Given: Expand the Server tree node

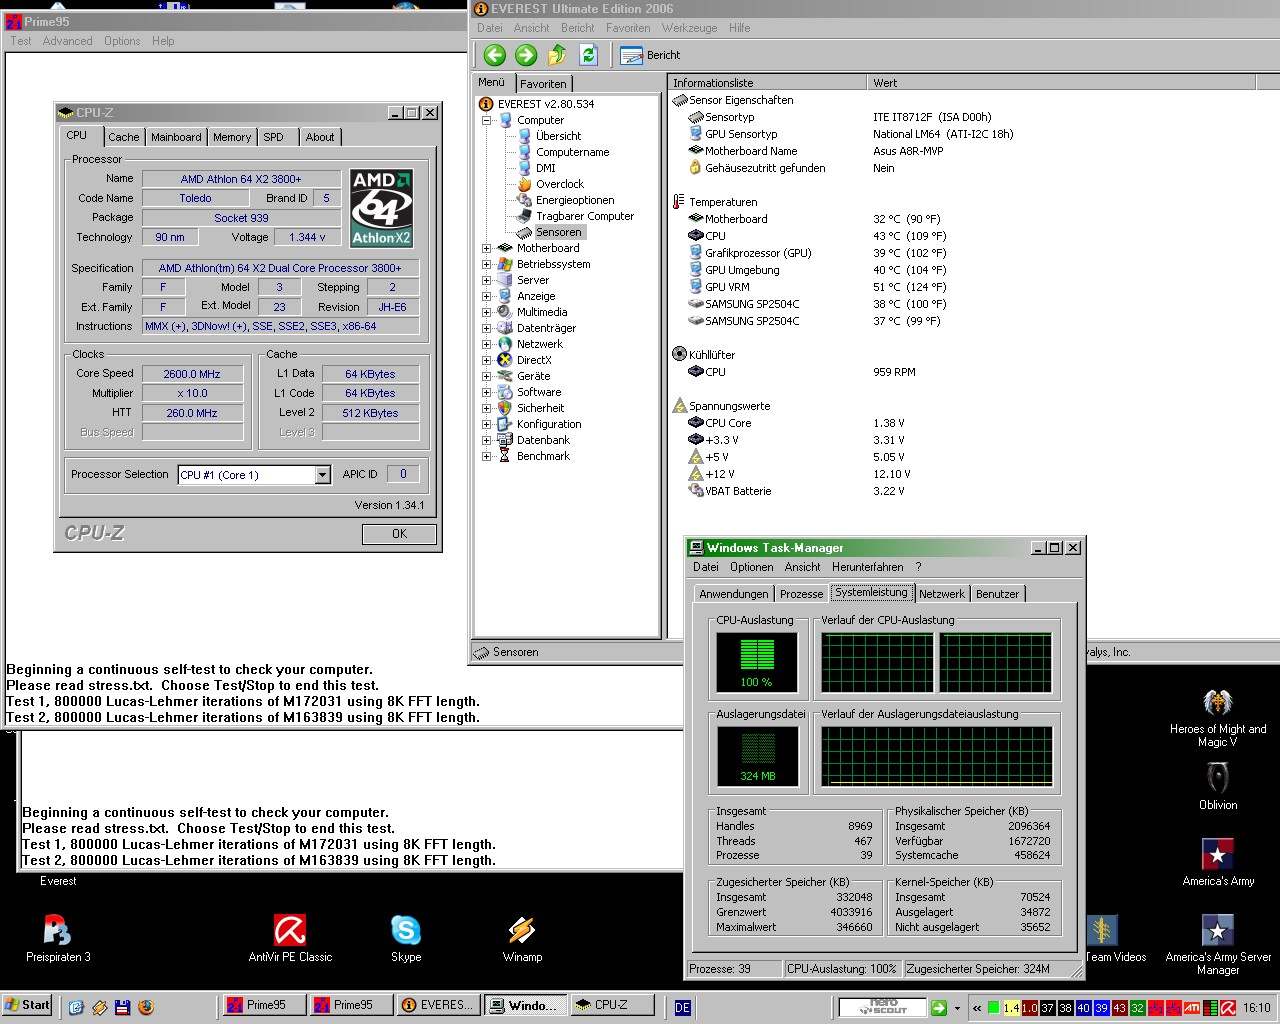Looking at the screenshot, I should coord(487,280).
